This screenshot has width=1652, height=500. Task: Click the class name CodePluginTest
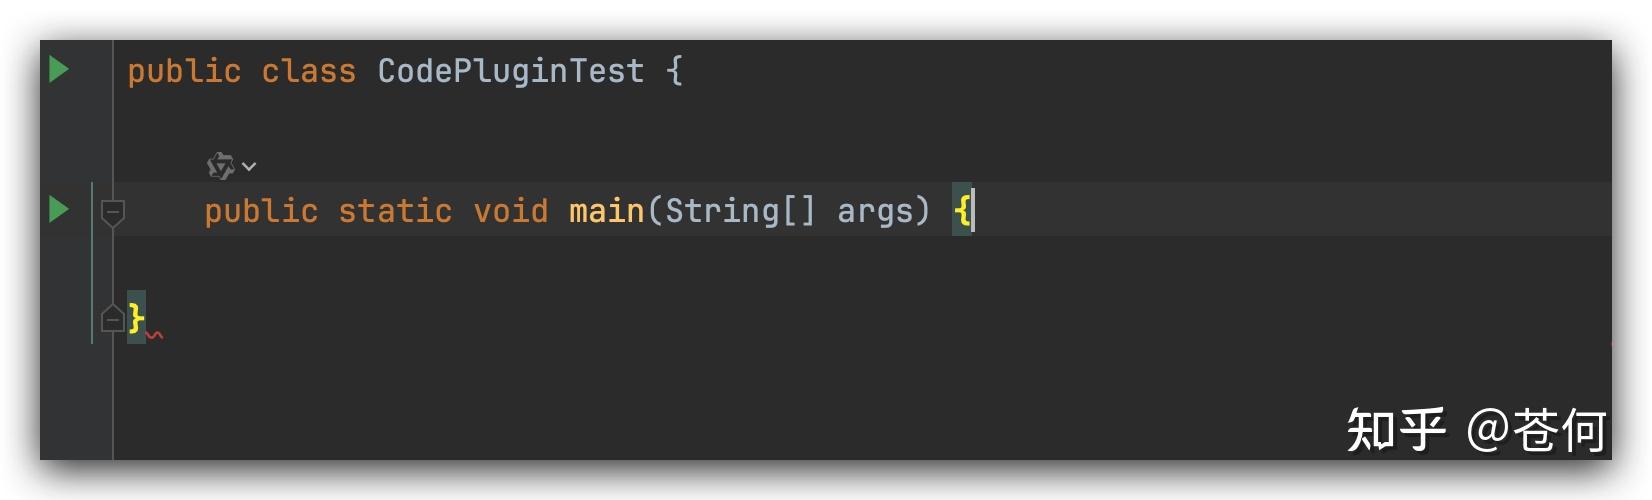[510, 71]
